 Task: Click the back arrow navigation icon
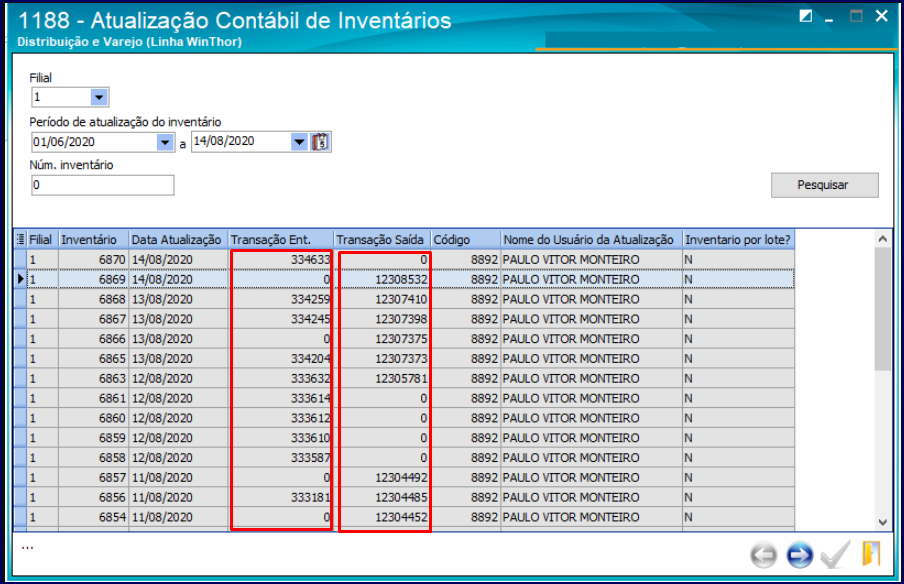coord(763,555)
